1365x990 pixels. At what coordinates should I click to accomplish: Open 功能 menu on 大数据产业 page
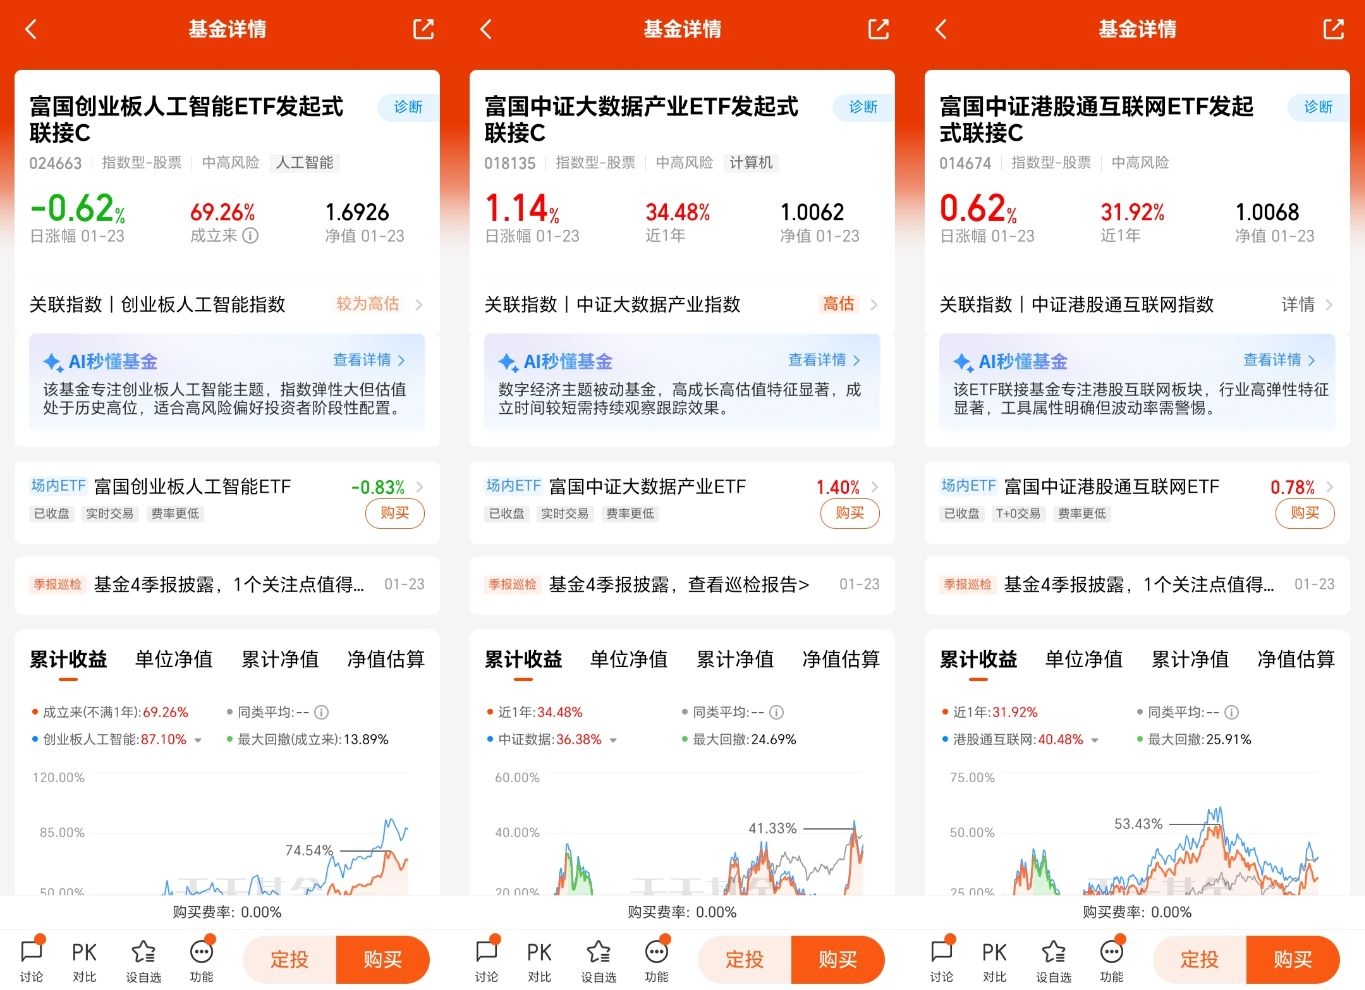[657, 960]
